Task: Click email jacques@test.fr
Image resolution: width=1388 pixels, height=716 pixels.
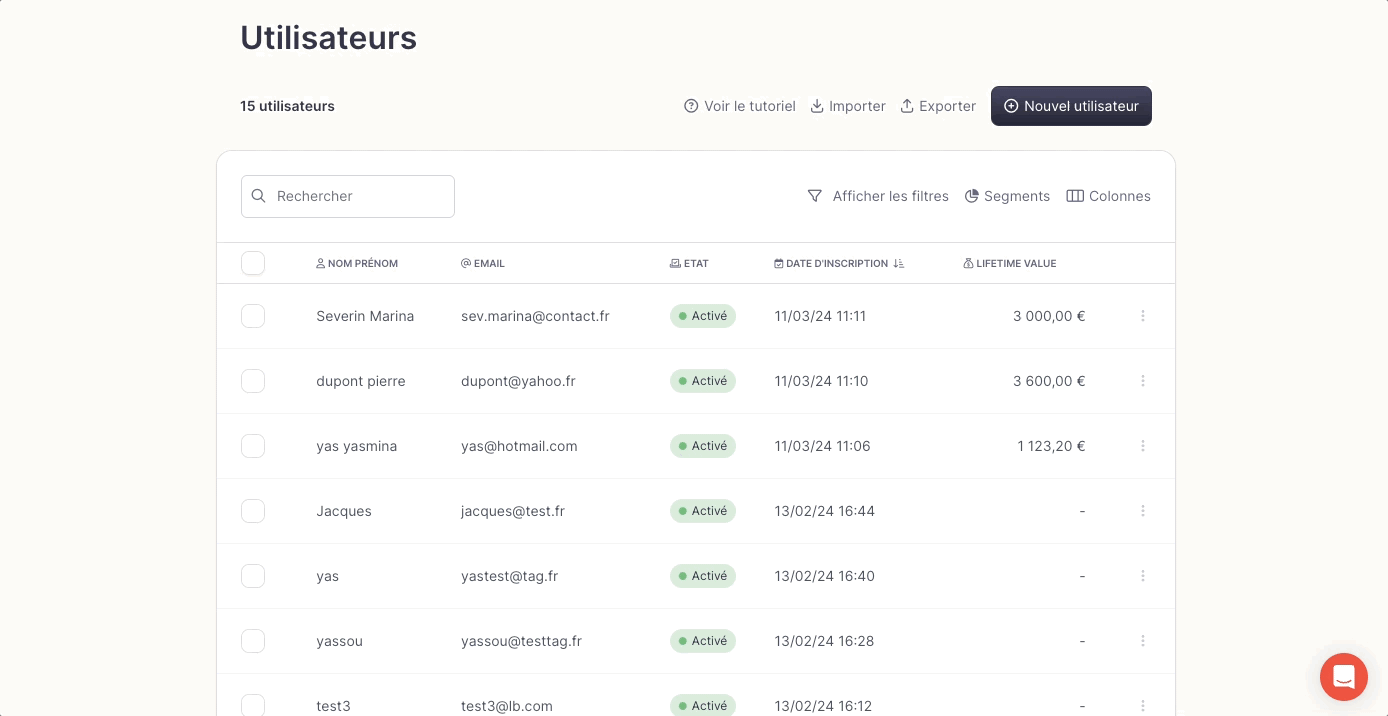Action: pyautogui.click(x=513, y=511)
